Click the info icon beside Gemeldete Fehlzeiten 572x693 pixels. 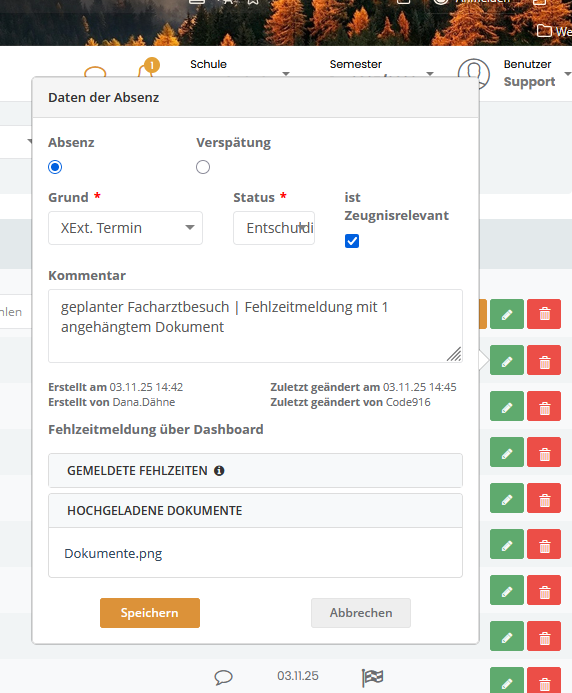point(219,471)
